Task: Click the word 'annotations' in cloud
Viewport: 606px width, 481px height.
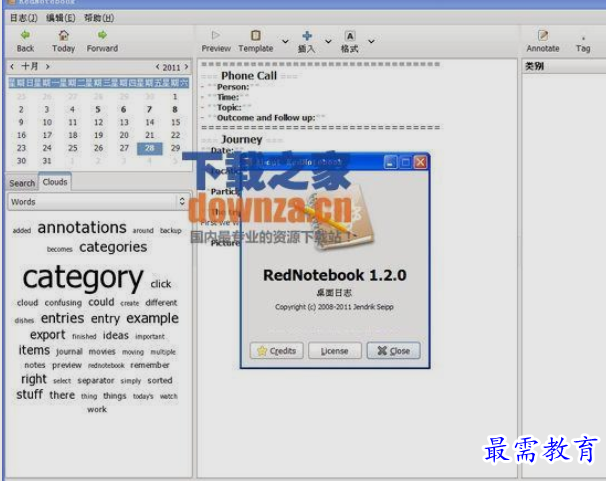Action: pyautogui.click(x=82, y=228)
